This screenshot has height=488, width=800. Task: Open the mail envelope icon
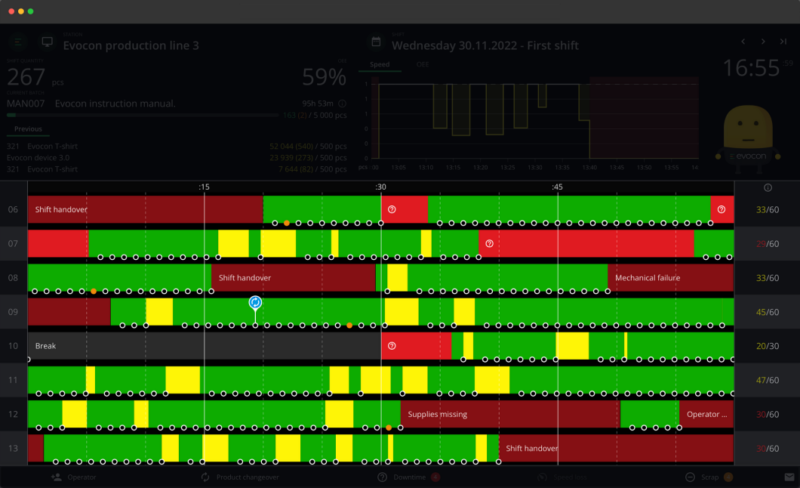click(x=789, y=477)
